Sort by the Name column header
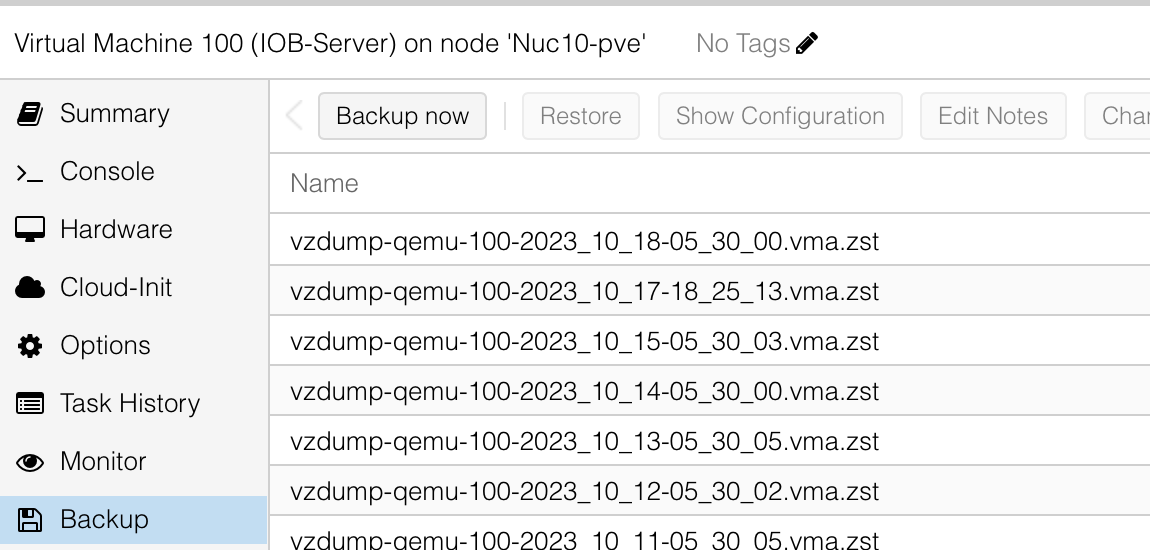 324,183
